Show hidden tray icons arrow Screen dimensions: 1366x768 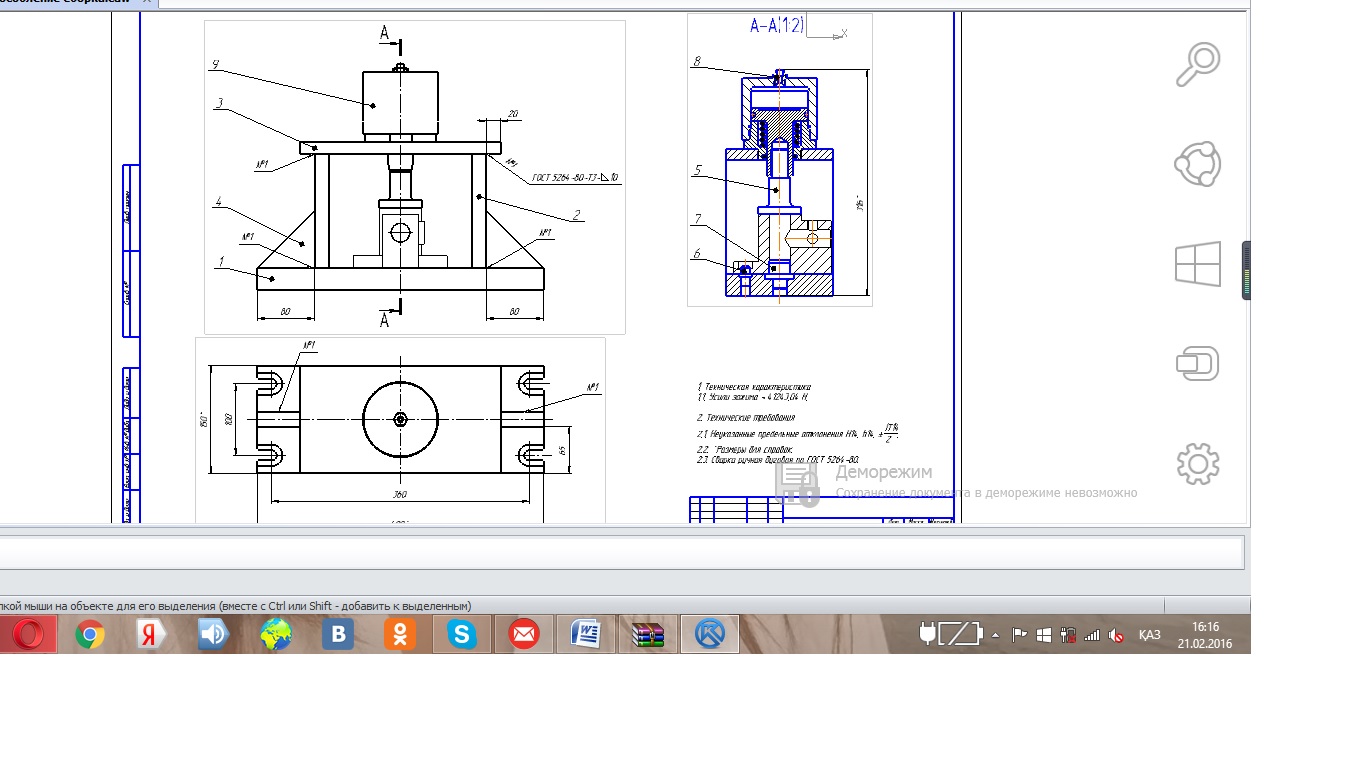point(995,635)
